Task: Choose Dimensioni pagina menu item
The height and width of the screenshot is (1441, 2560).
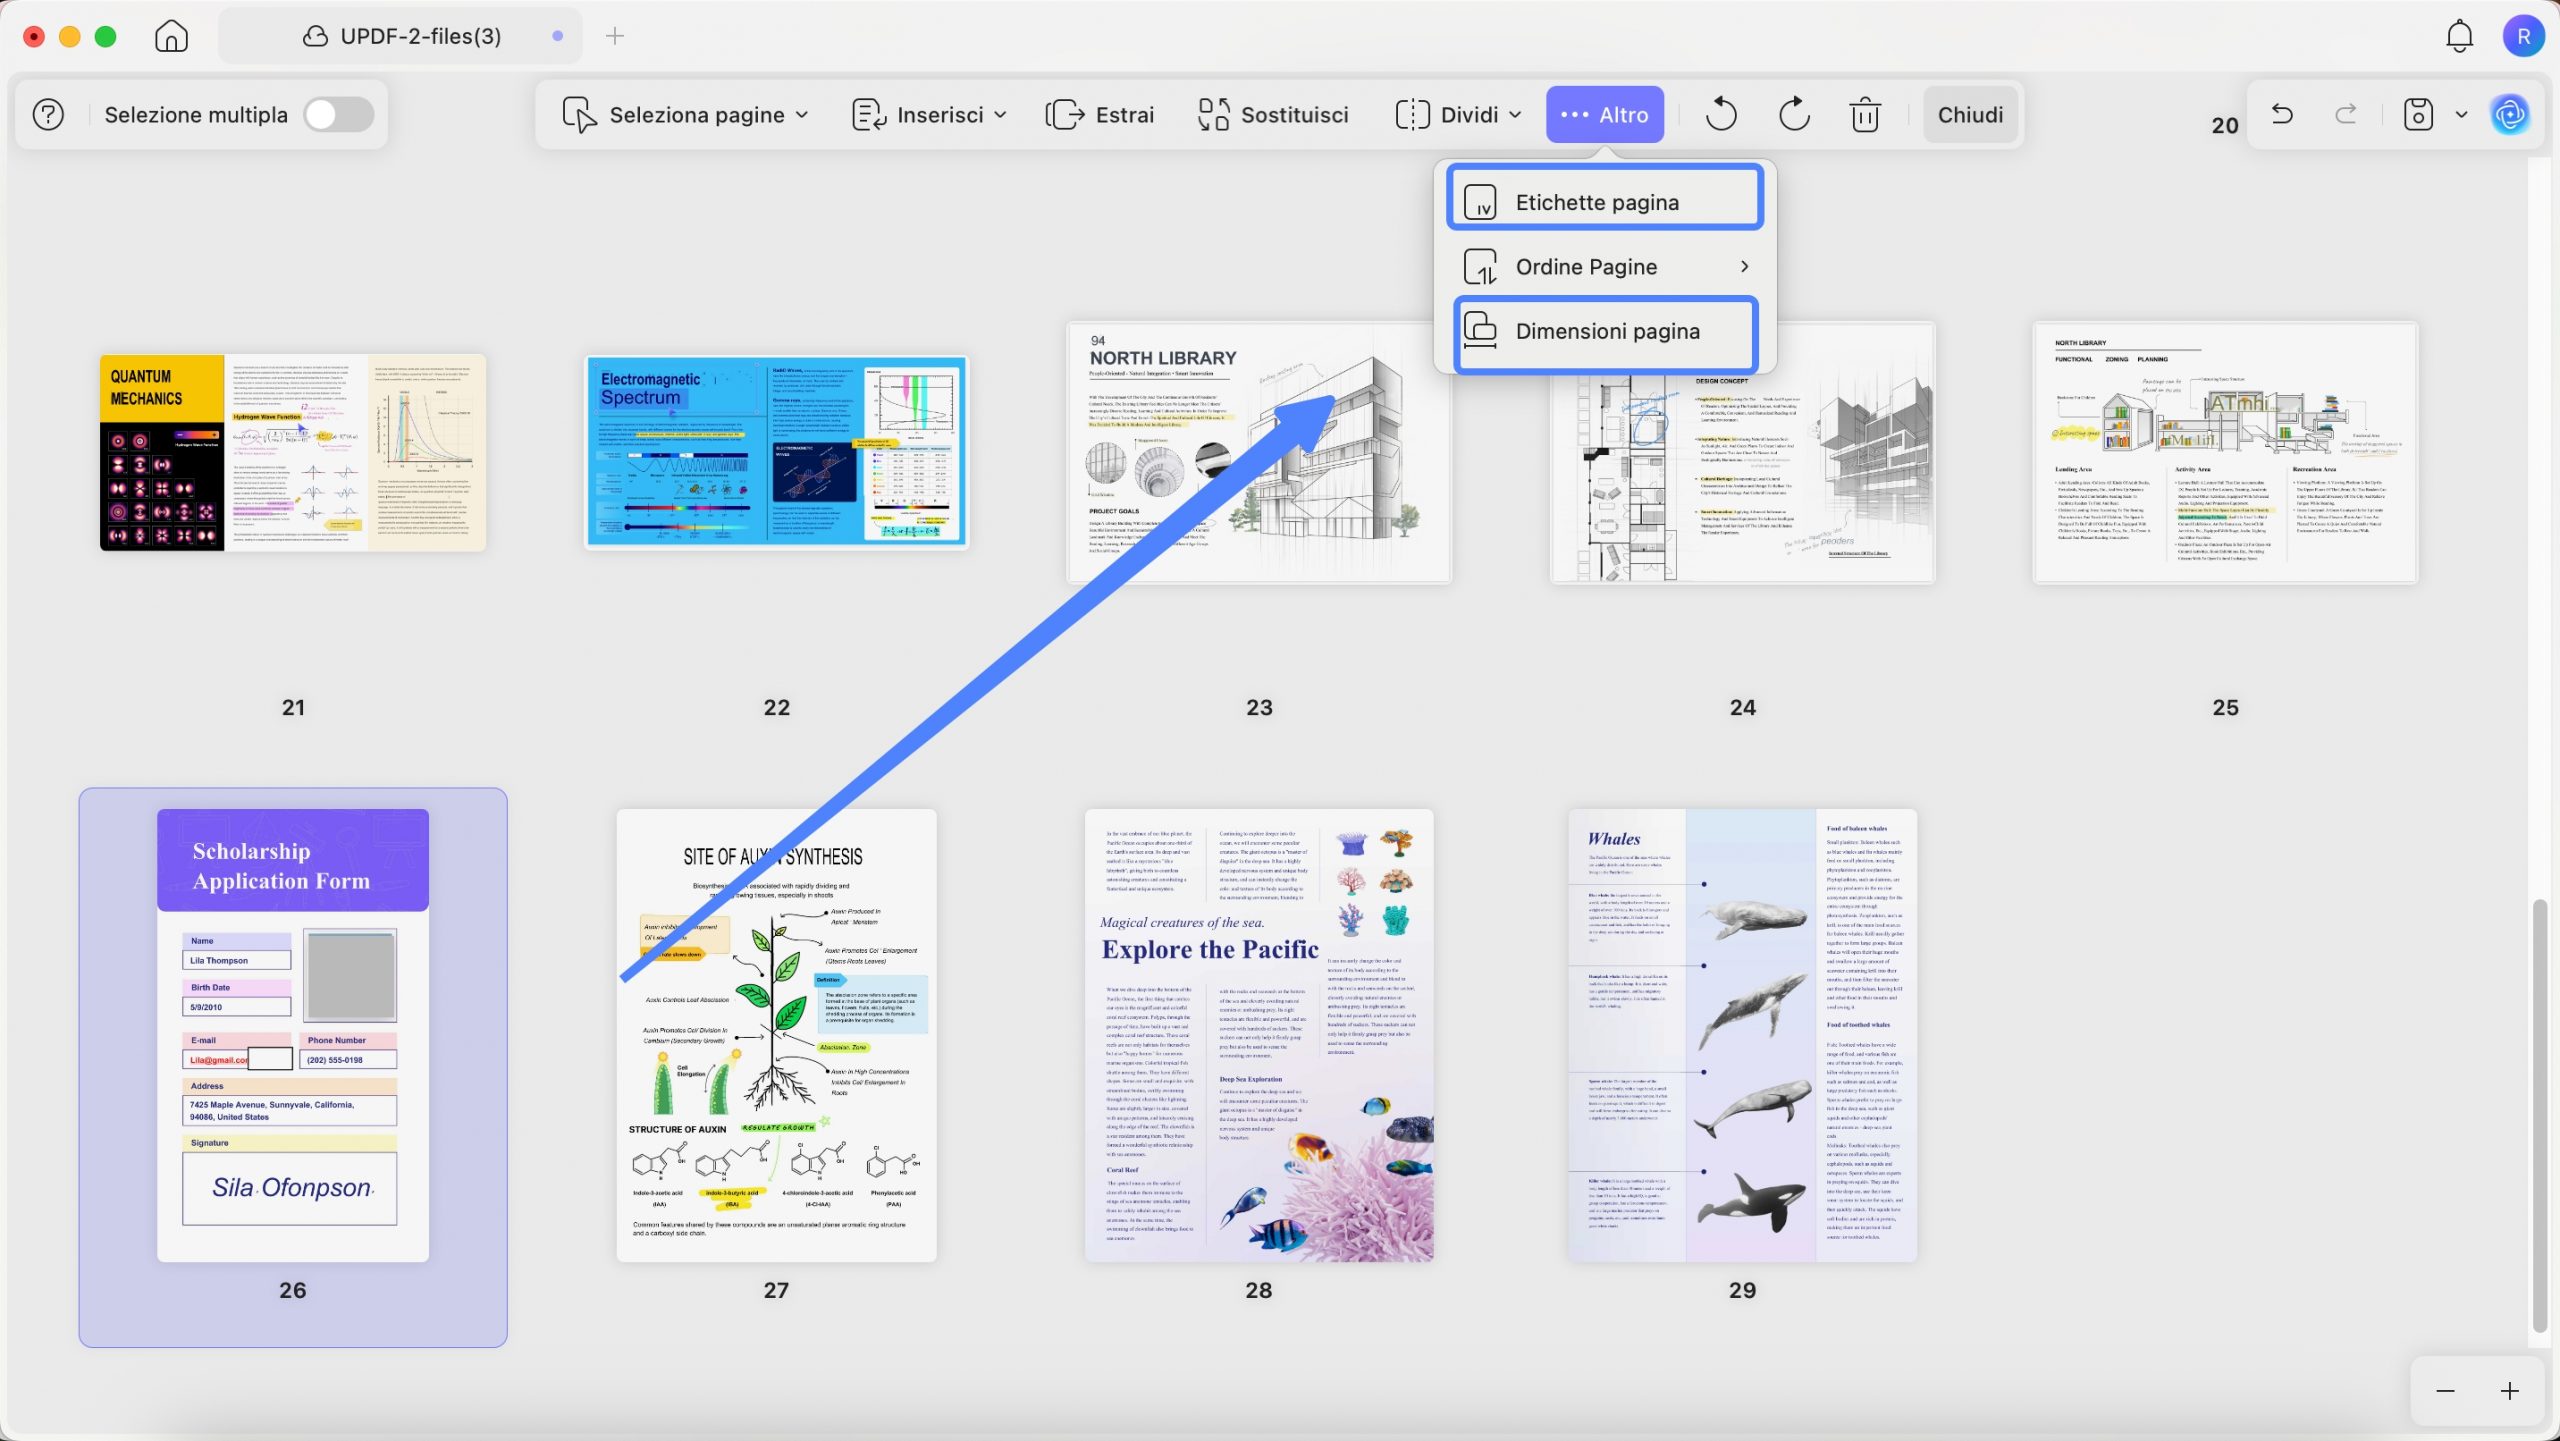Action: (x=1605, y=331)
